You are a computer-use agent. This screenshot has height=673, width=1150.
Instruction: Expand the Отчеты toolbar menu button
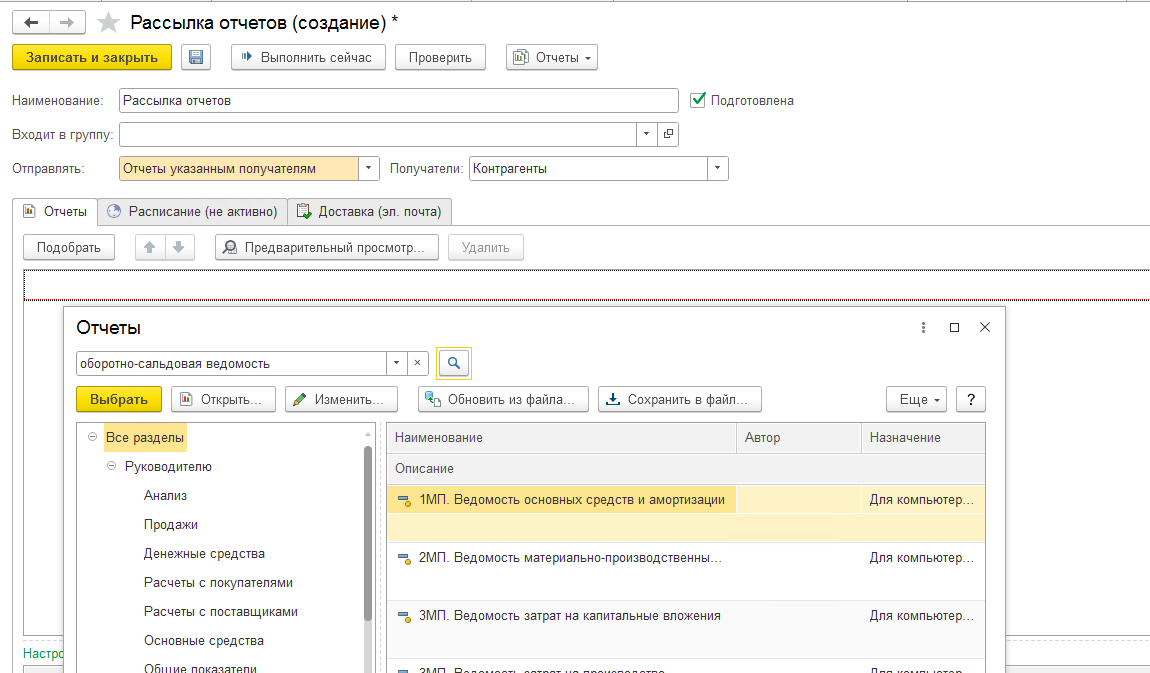[x=552, y=57]
